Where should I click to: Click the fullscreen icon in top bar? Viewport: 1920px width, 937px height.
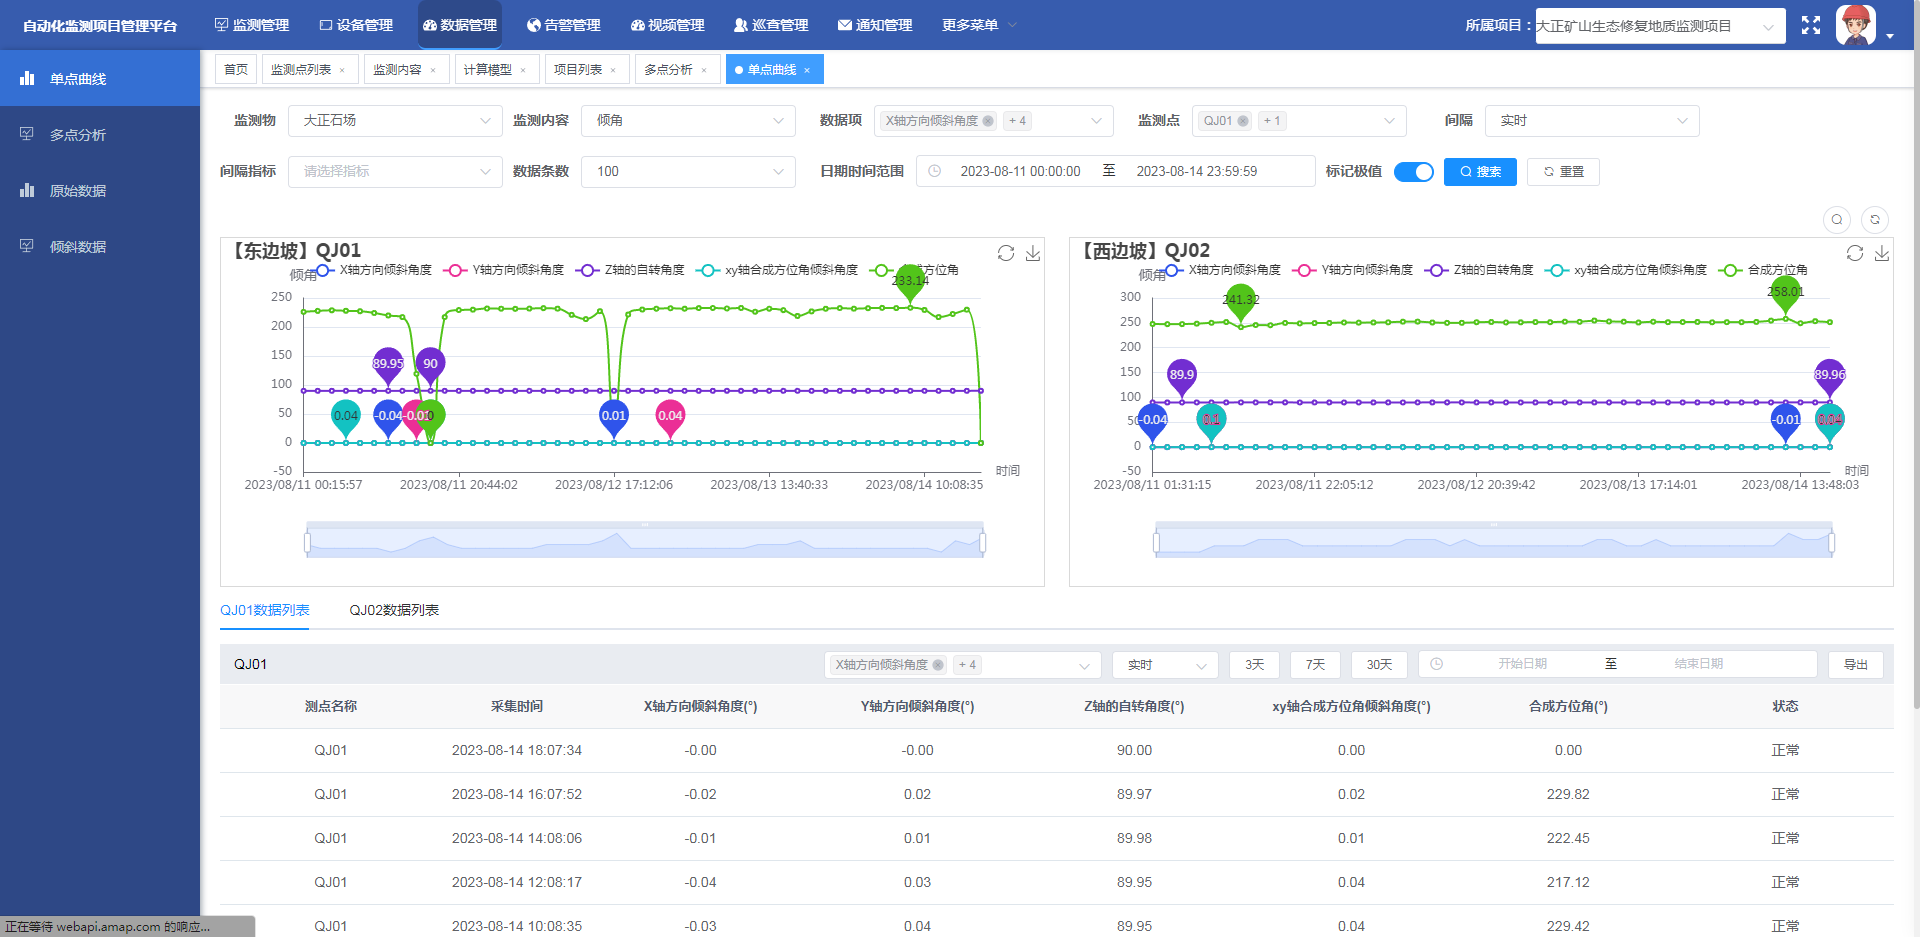(x=1810, y=25)
